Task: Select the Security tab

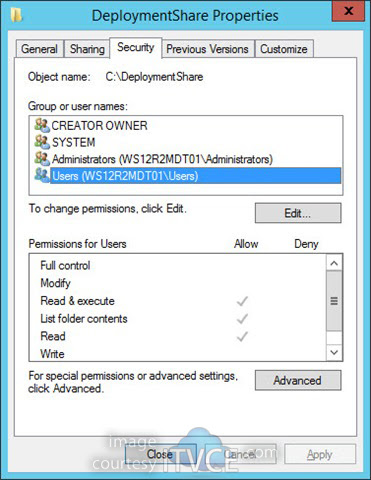Action: coord(135,47)
